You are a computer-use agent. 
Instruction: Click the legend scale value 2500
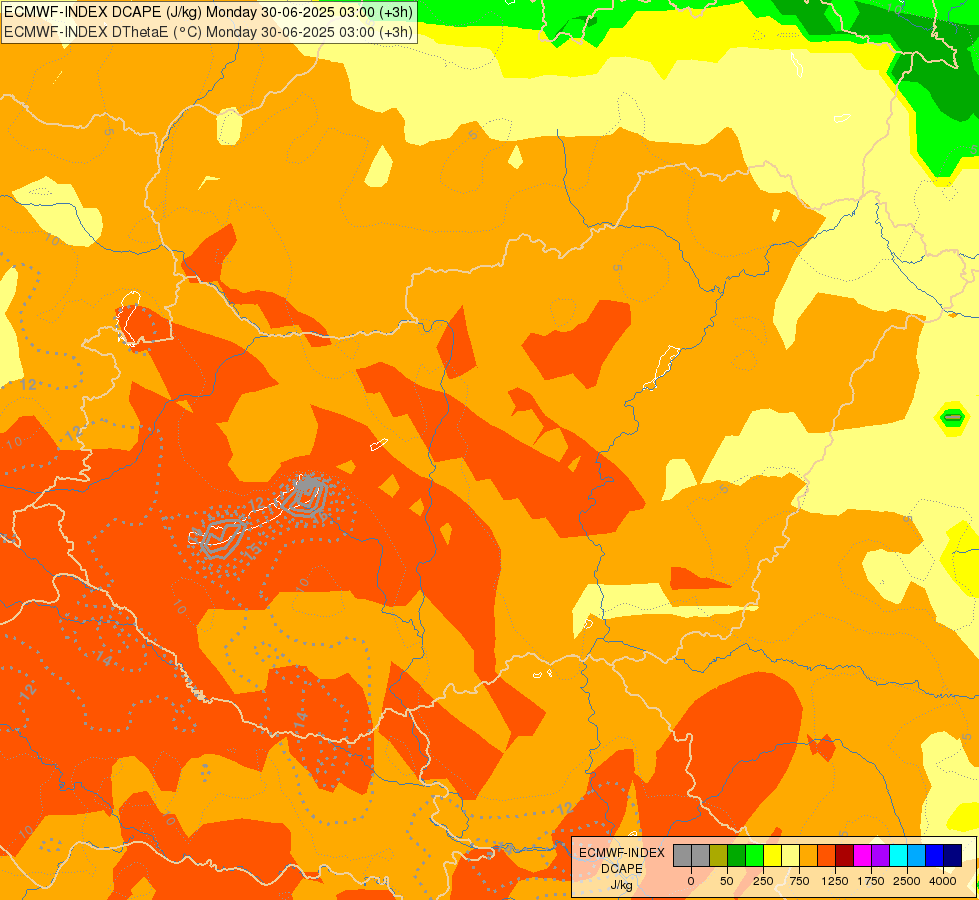[907, 881]
